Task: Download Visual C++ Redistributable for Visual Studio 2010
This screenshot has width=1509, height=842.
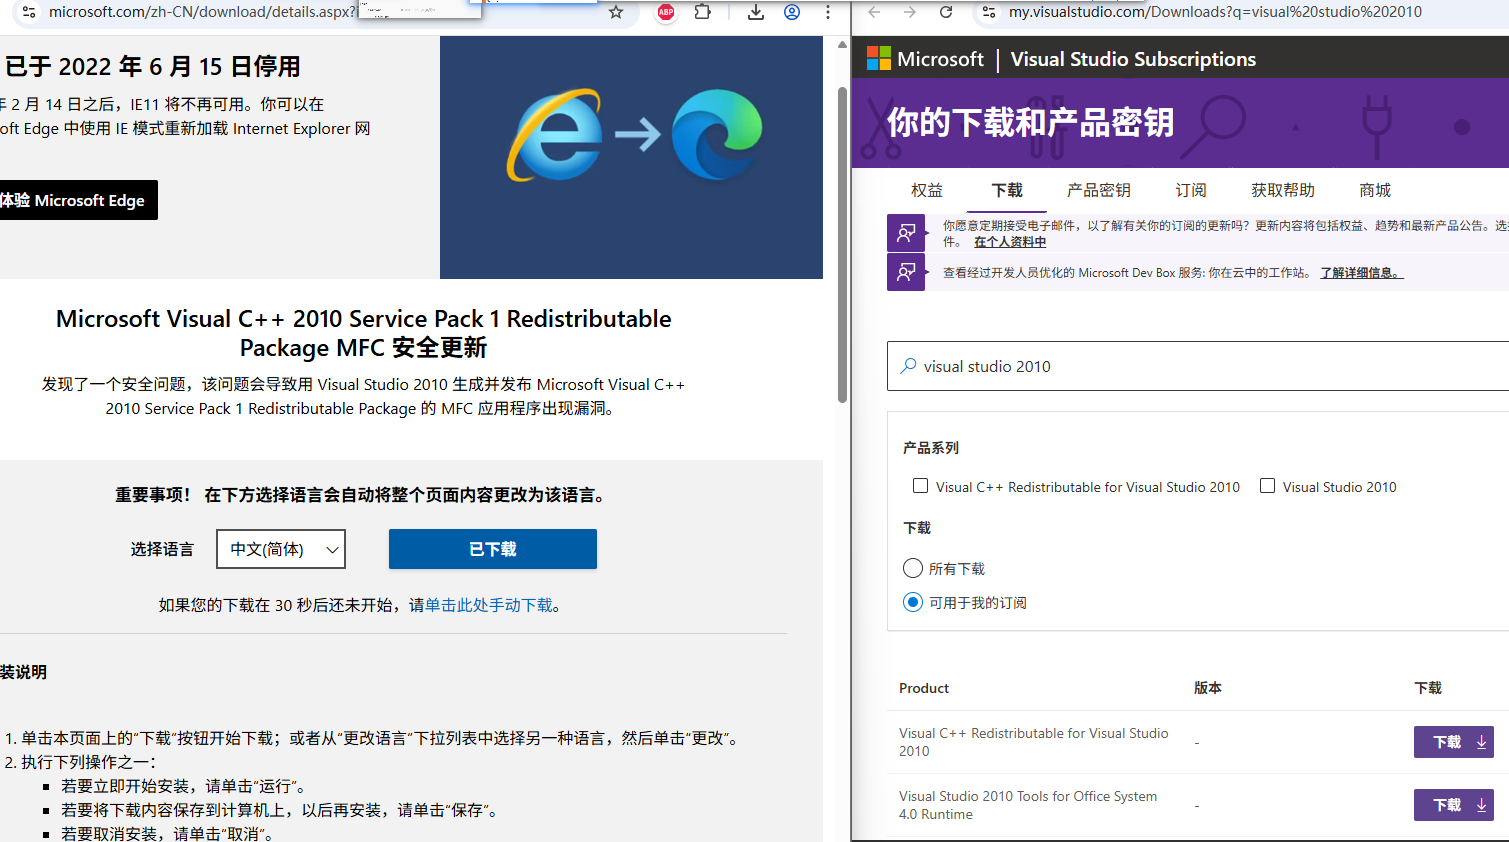Action: (1453, 742)
